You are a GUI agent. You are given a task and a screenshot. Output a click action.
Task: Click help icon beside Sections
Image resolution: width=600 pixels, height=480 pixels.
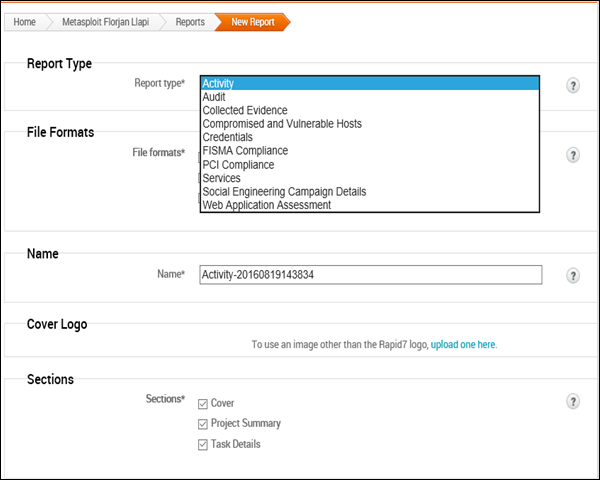coord(573,401)
